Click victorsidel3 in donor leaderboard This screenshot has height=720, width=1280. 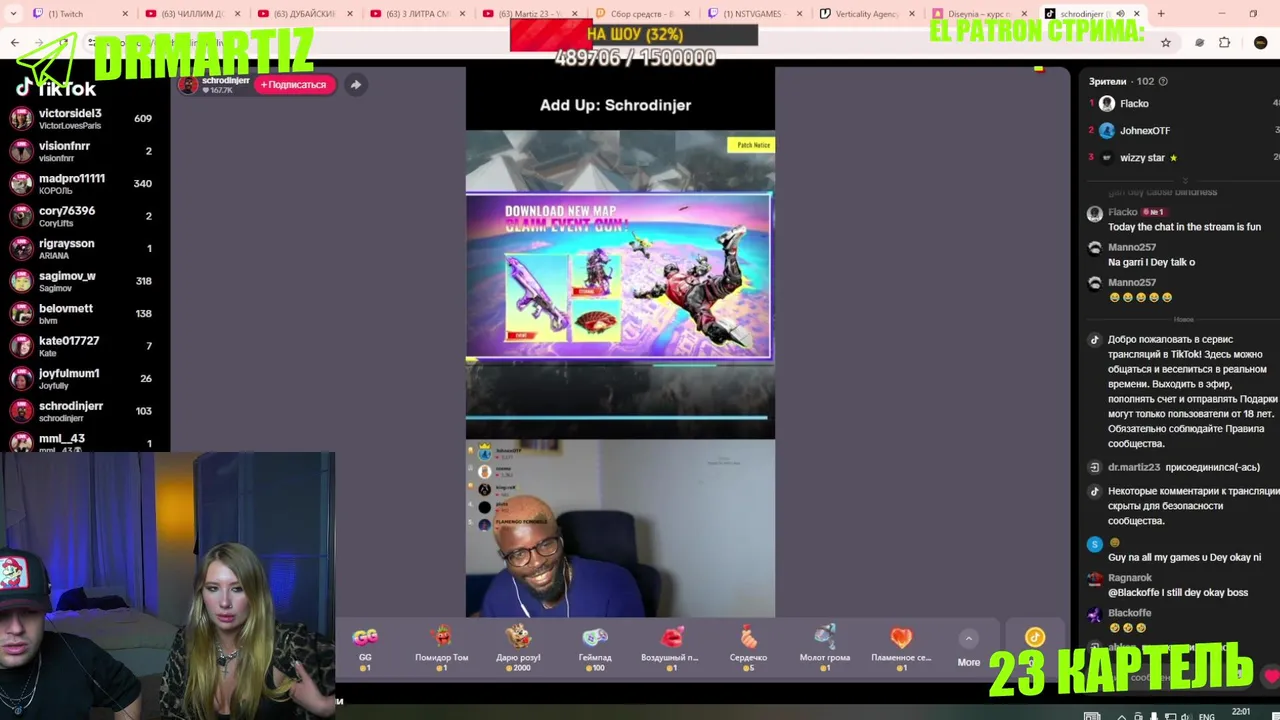pyautogui.click(x=80, y=119)
